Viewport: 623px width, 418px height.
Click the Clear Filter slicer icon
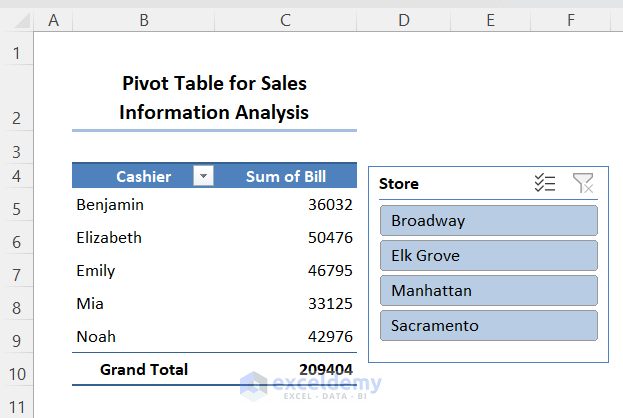tap(583, 183)
